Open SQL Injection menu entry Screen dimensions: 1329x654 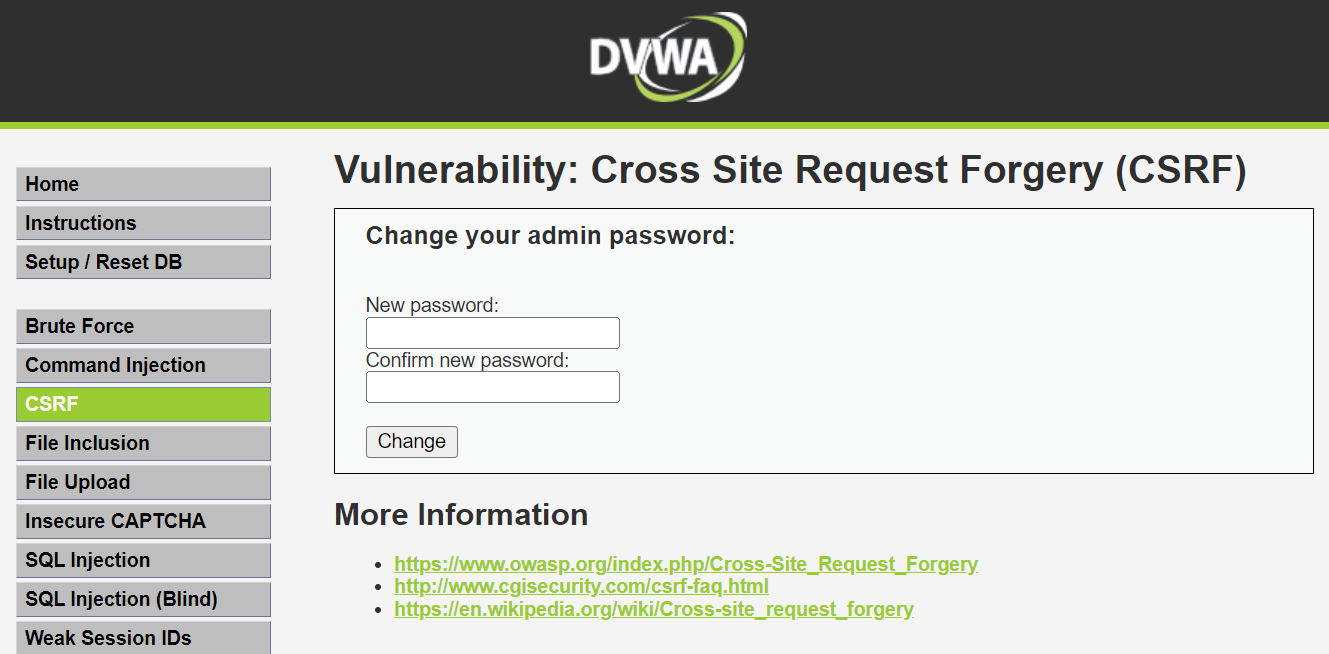(143, 560)
